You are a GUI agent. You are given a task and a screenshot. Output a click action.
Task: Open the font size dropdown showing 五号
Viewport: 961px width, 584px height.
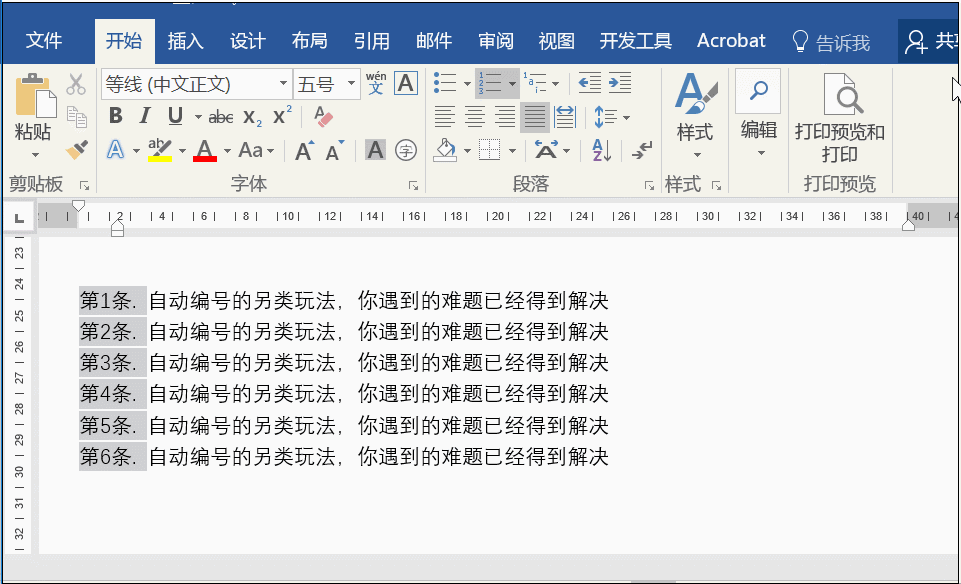pyautogui.click(x=351, y=83)
